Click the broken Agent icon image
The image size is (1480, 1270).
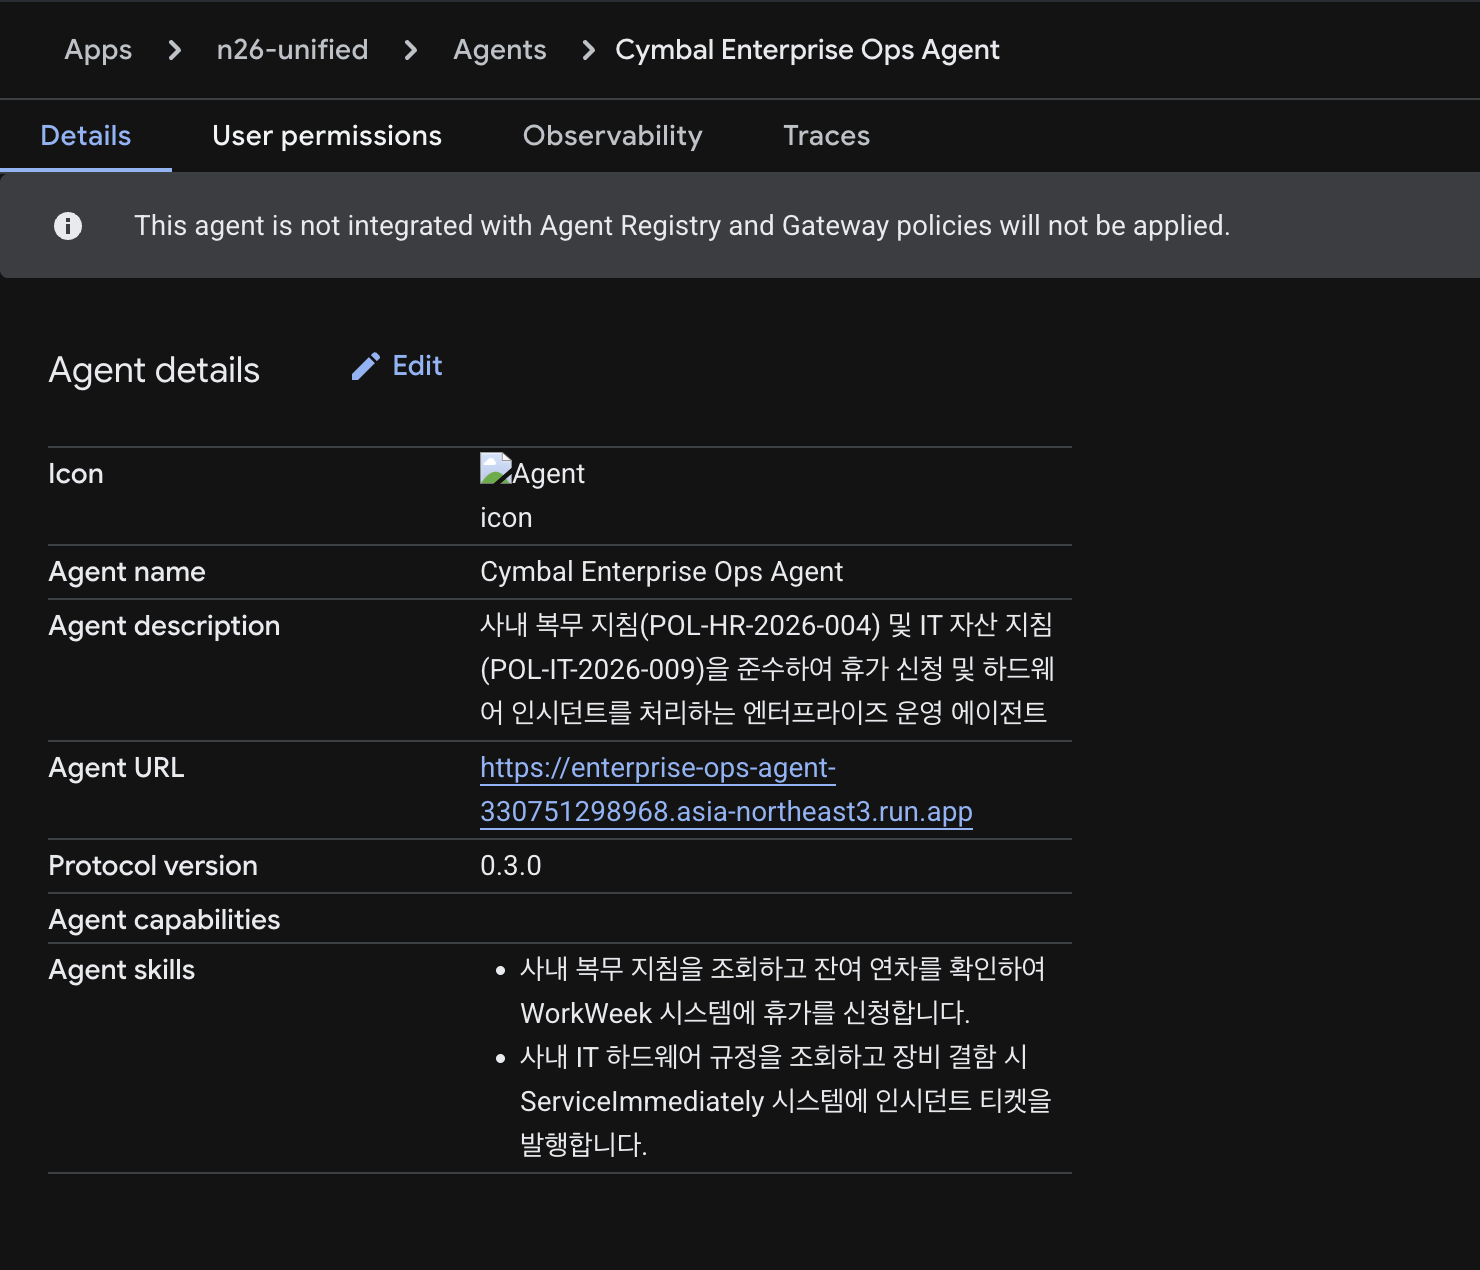click(496, 469)
